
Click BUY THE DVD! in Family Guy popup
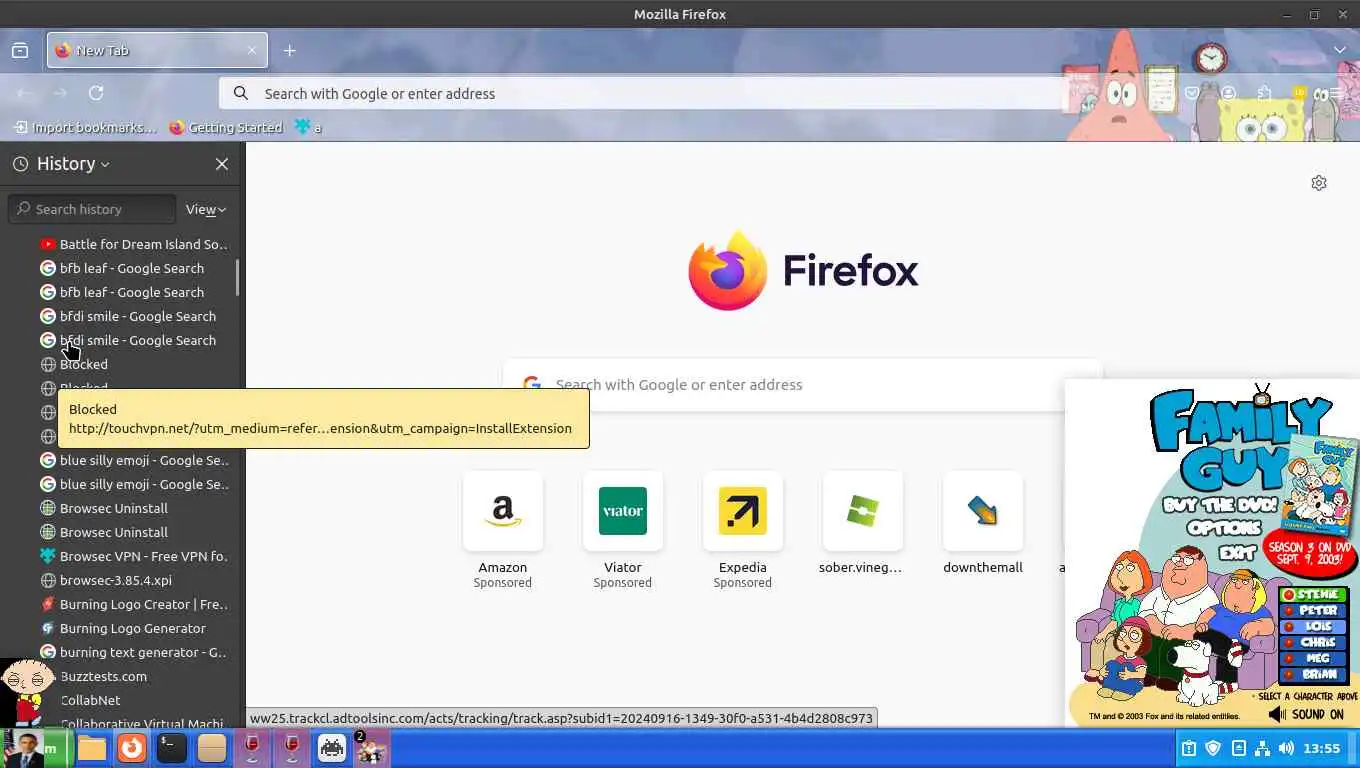click(1220, 505)
